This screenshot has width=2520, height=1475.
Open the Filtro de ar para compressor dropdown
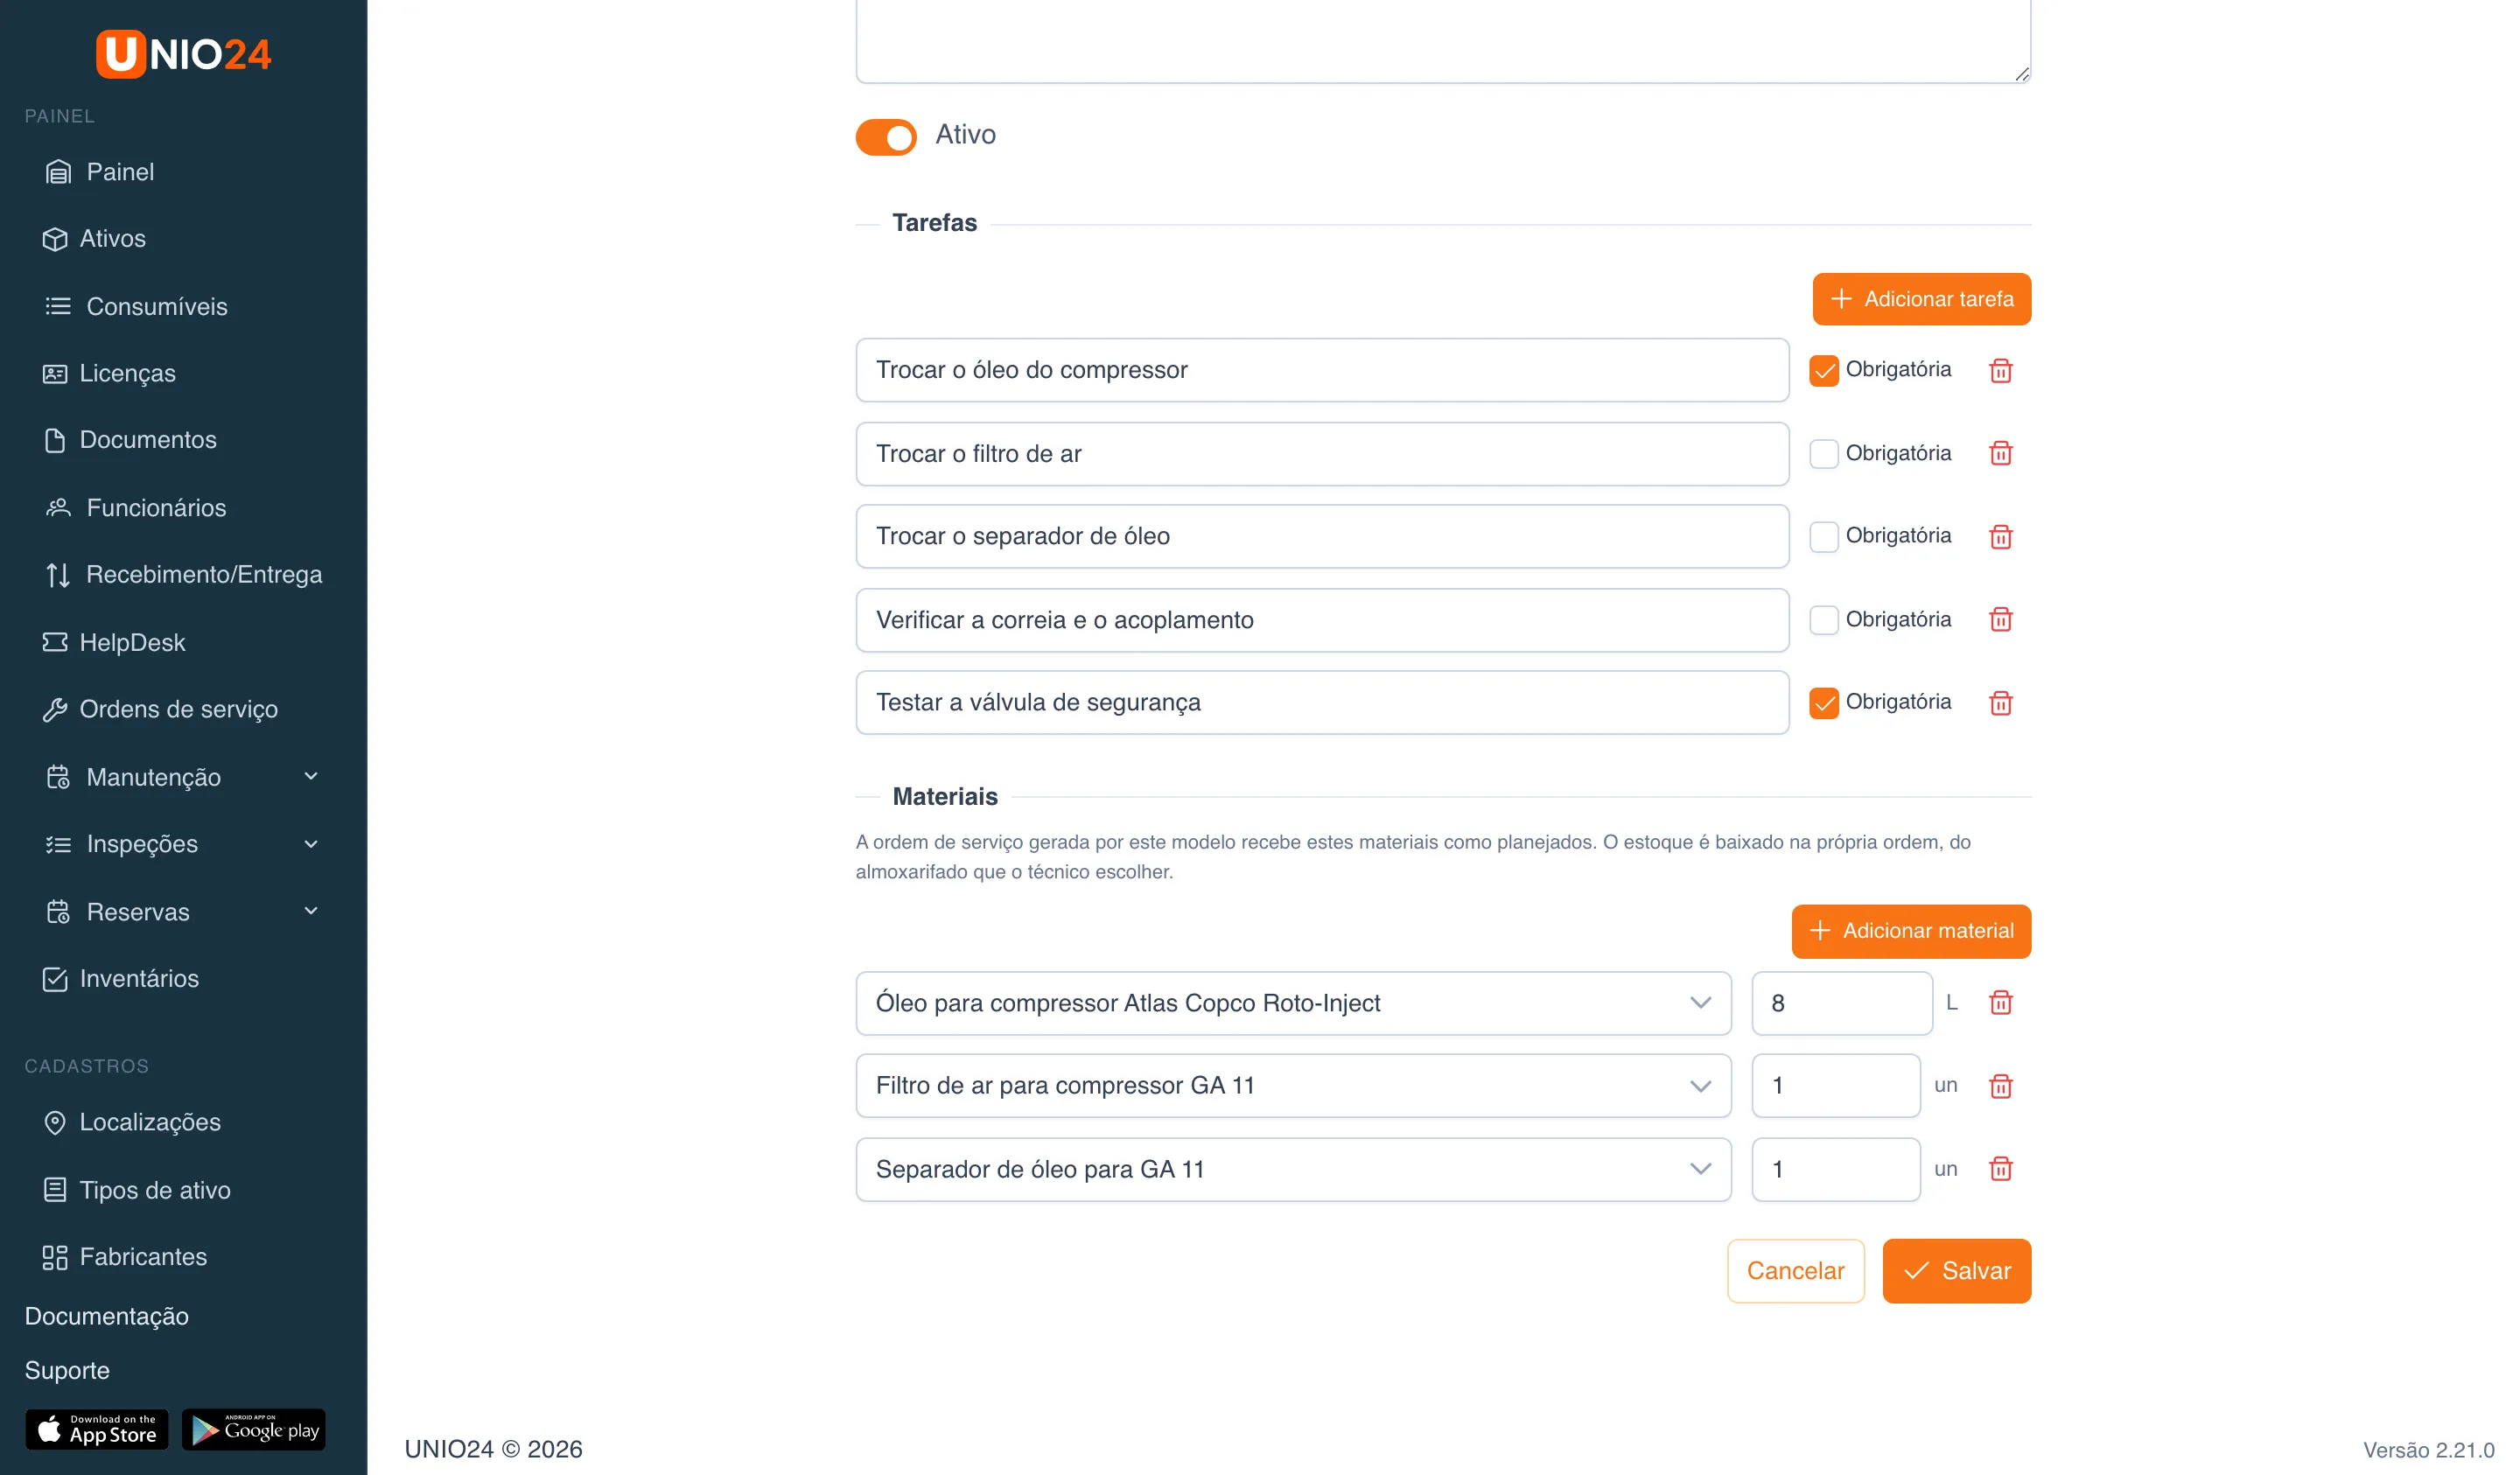click(x=1293, y=1085)
